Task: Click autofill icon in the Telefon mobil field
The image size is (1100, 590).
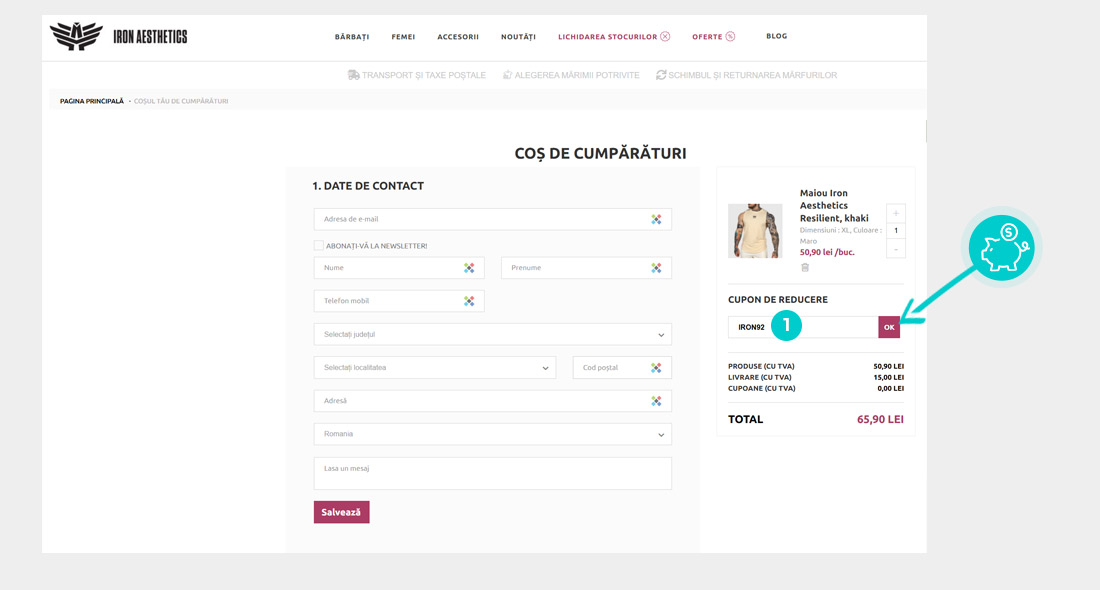Action: click(x=469, y=301)
